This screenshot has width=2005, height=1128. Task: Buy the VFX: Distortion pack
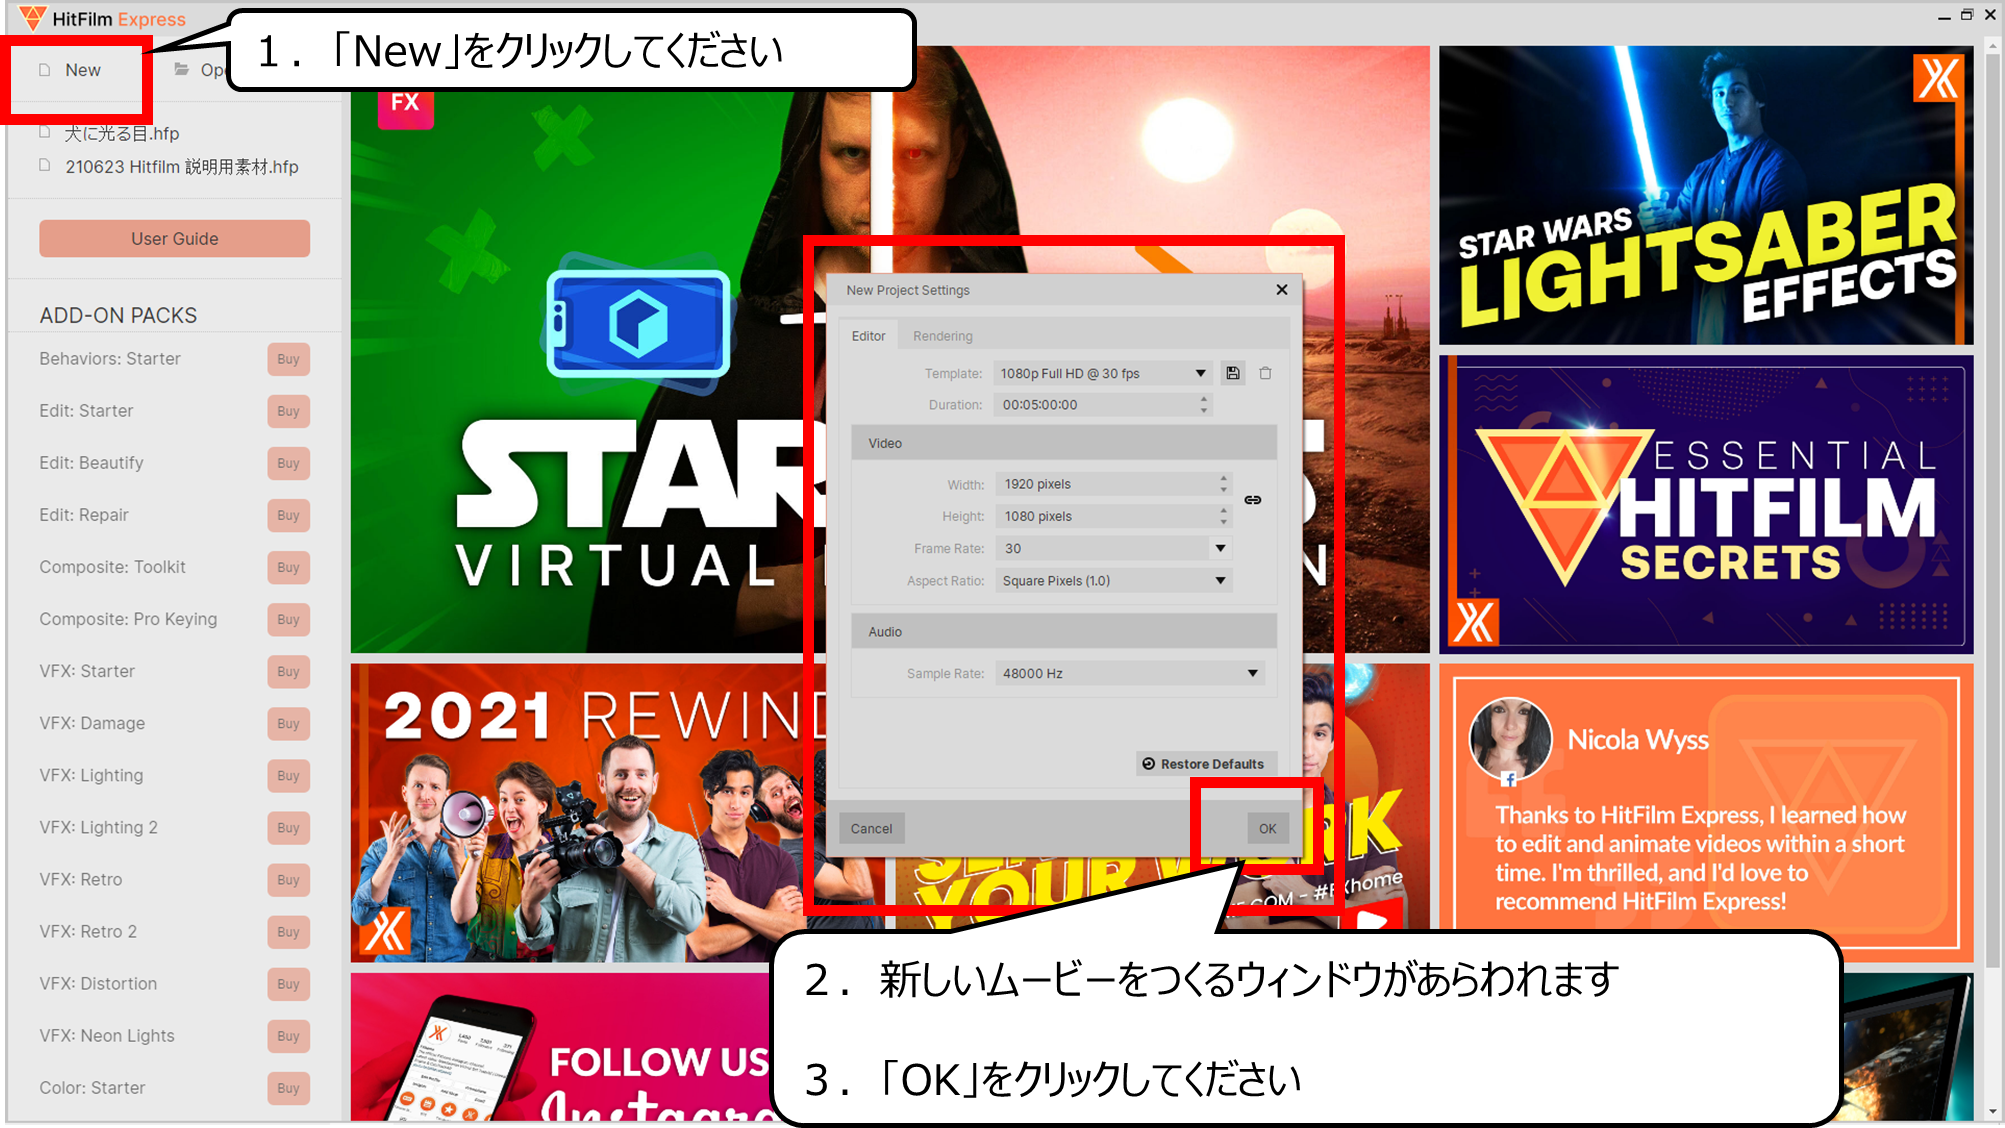[x=288, y=983]
